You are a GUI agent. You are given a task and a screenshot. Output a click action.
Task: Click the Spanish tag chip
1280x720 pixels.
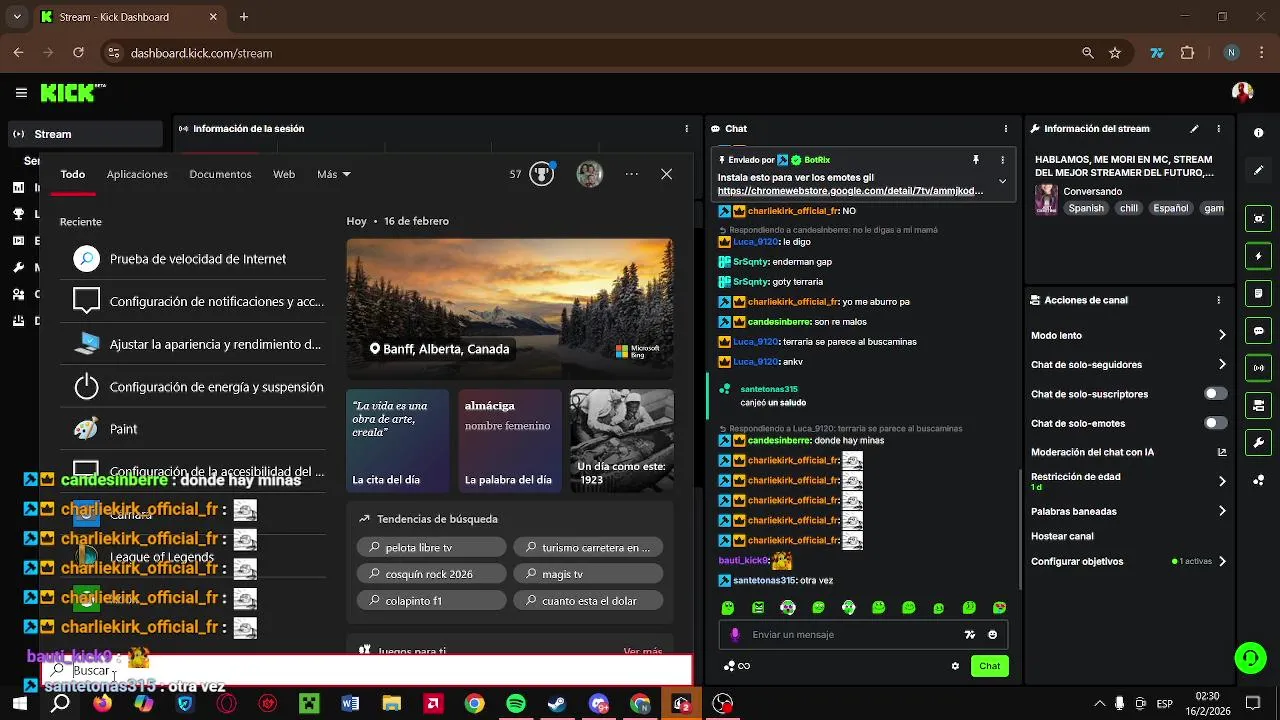click(x=1086, y=208)
